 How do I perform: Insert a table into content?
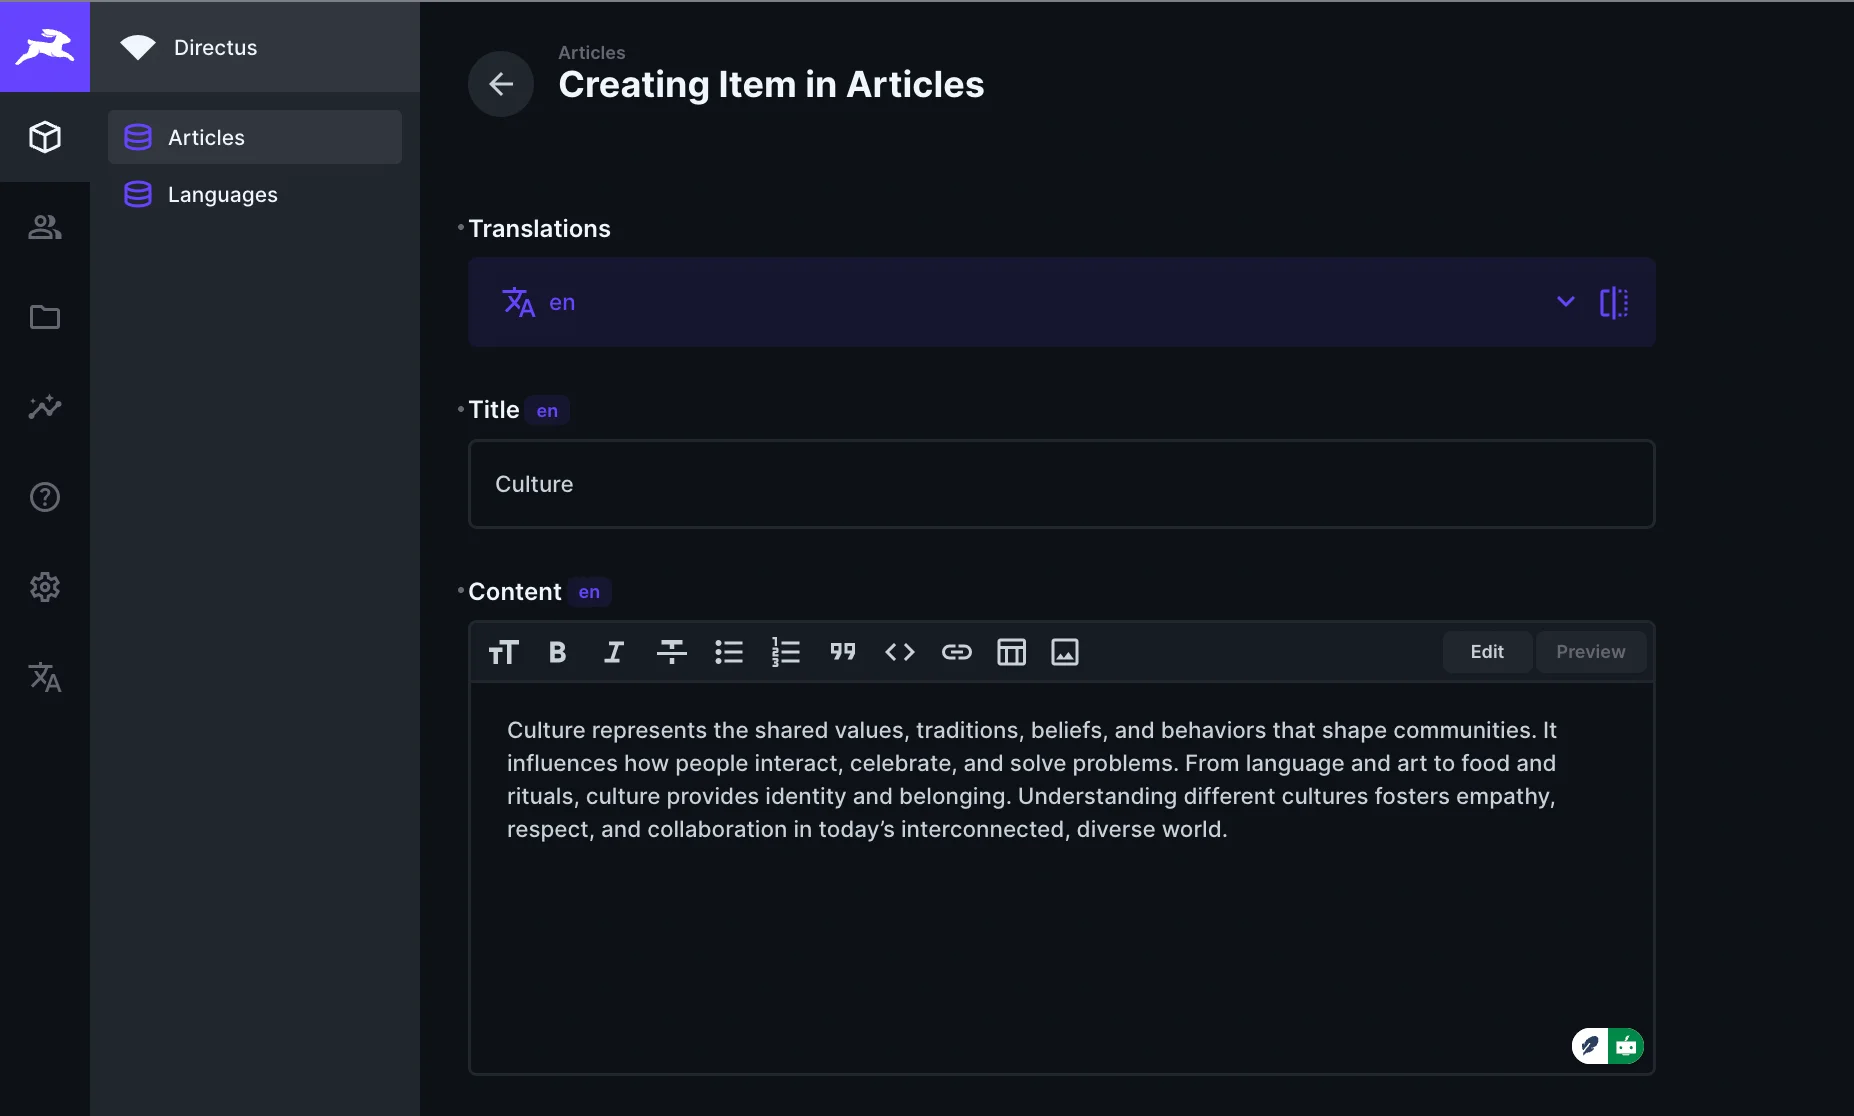pos(1011,652)
